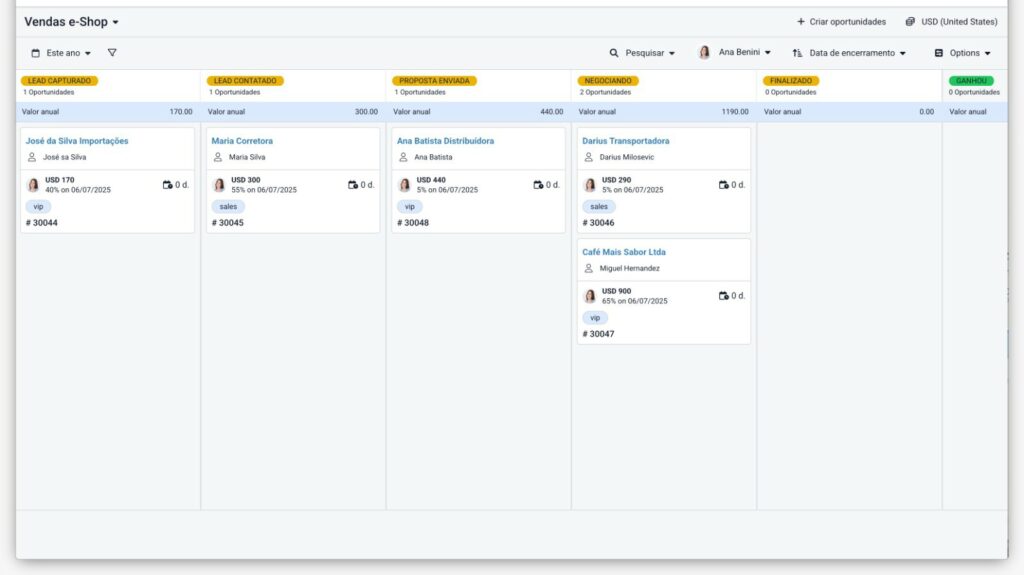Open the Pesquisar dropdown
This screenshot has height=575, width=1024.
point(650,53)
